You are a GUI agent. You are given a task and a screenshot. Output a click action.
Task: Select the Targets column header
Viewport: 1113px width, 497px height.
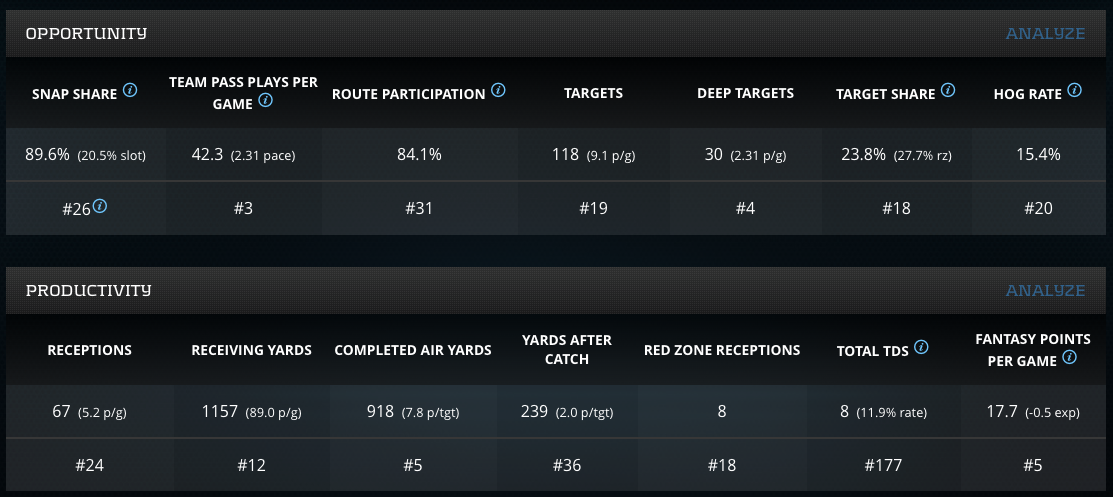[593, 93]
